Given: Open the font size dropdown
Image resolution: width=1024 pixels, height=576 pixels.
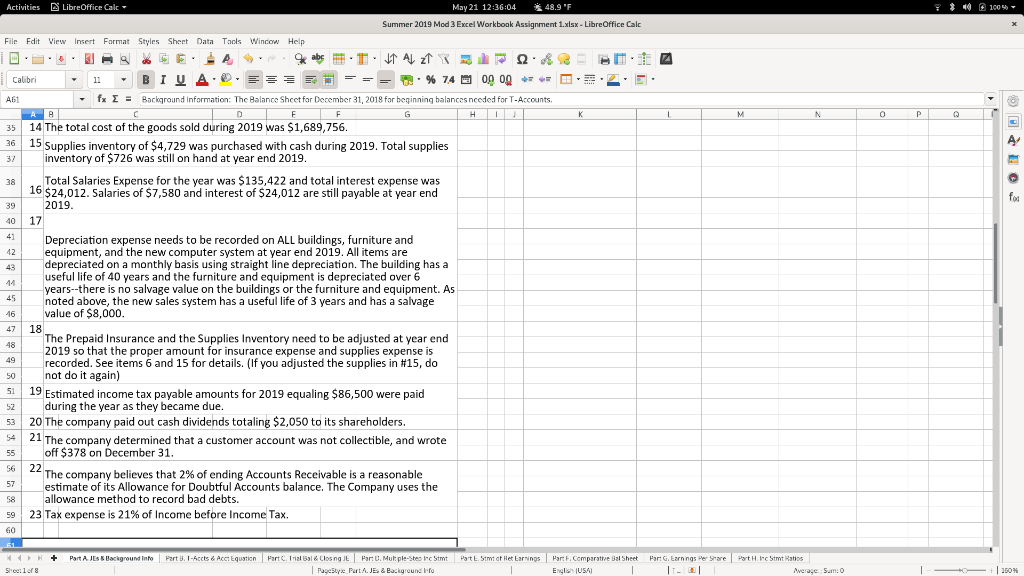Looking at the screenshot, I should tap(124, 80).
